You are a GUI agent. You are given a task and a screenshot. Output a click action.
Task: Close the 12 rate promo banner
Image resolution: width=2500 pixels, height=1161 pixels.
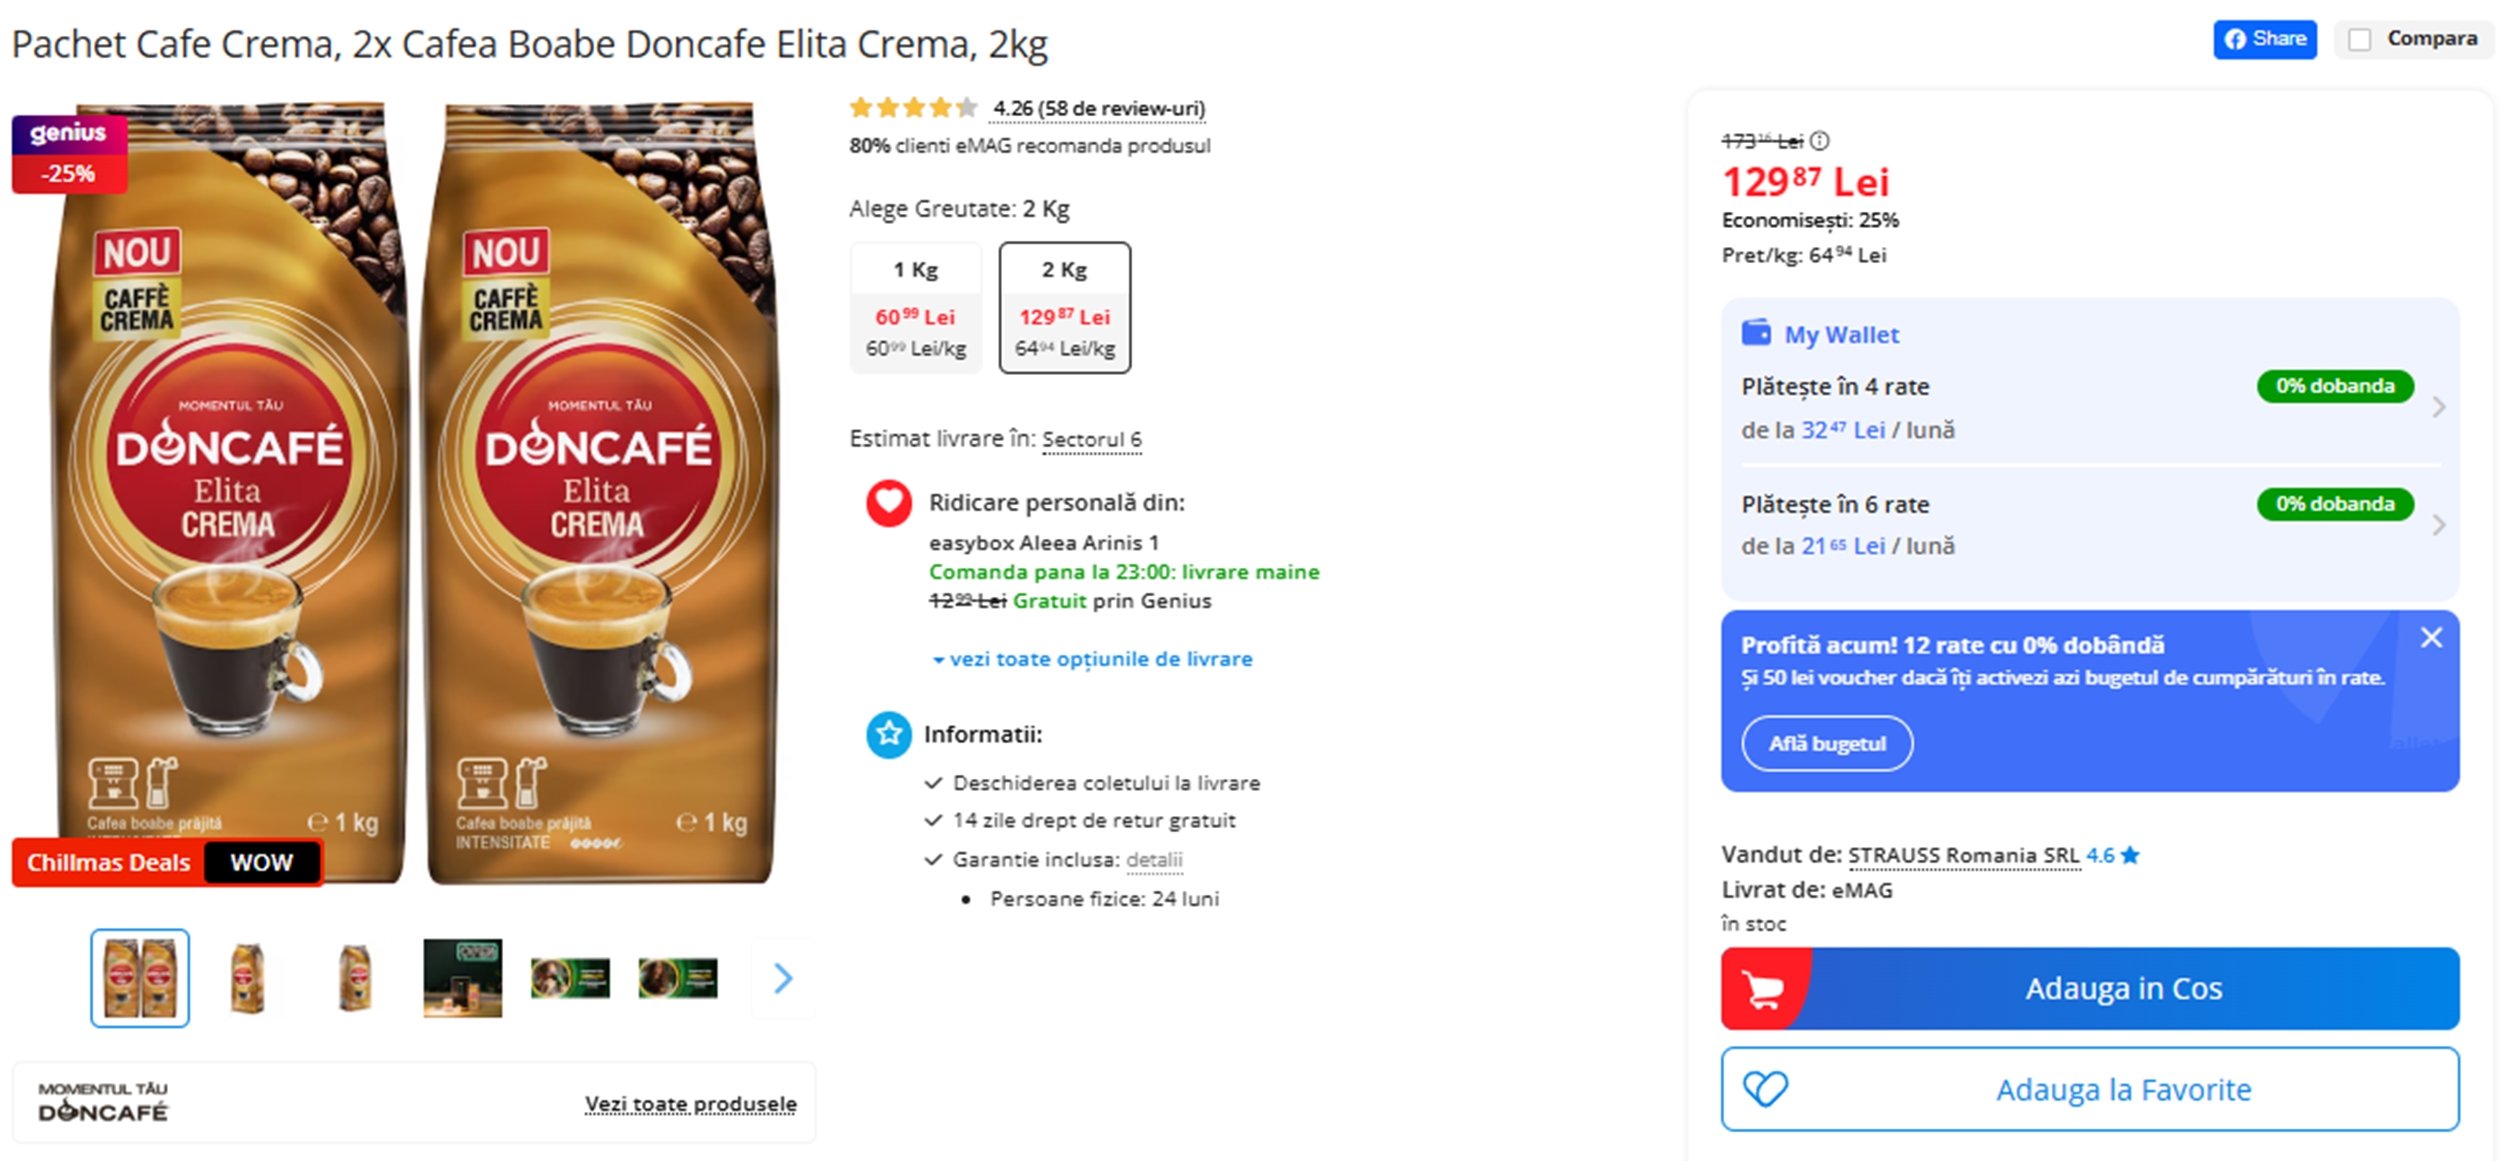pos(2431,638)
